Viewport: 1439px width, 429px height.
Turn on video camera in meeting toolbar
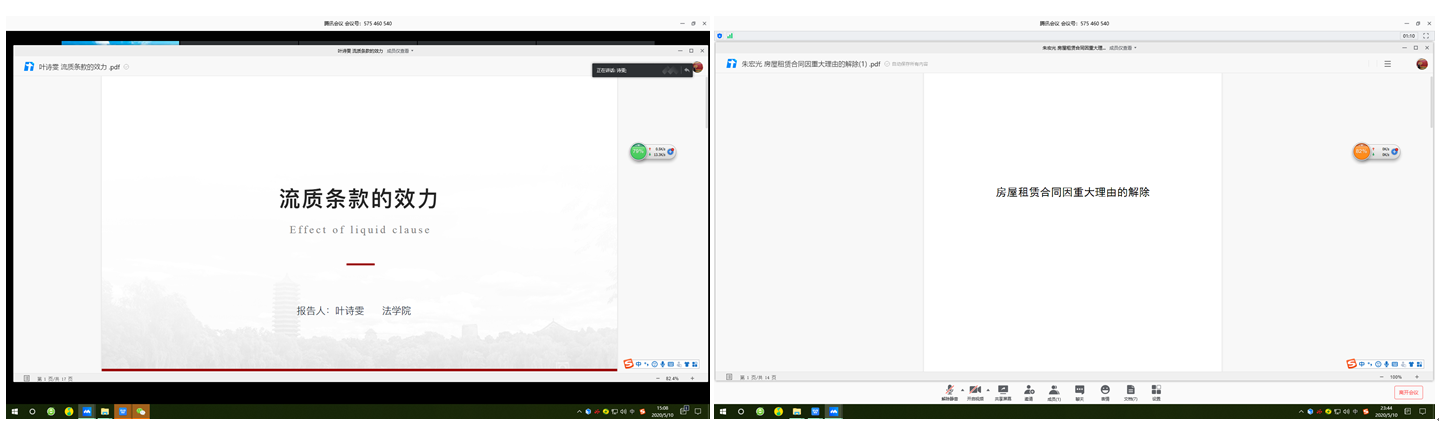(x=974, y=389)
